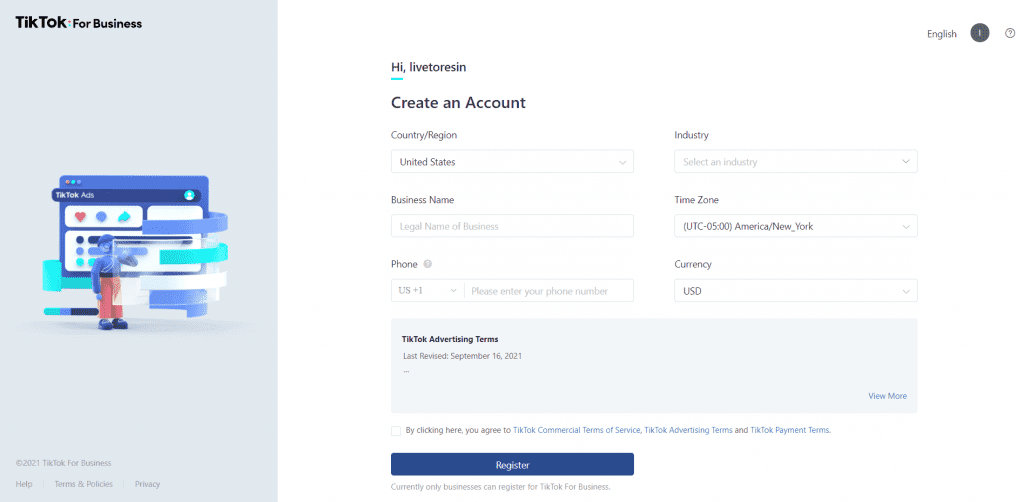
Task: Expand the Currency USD dropdown
Action: 795,291
